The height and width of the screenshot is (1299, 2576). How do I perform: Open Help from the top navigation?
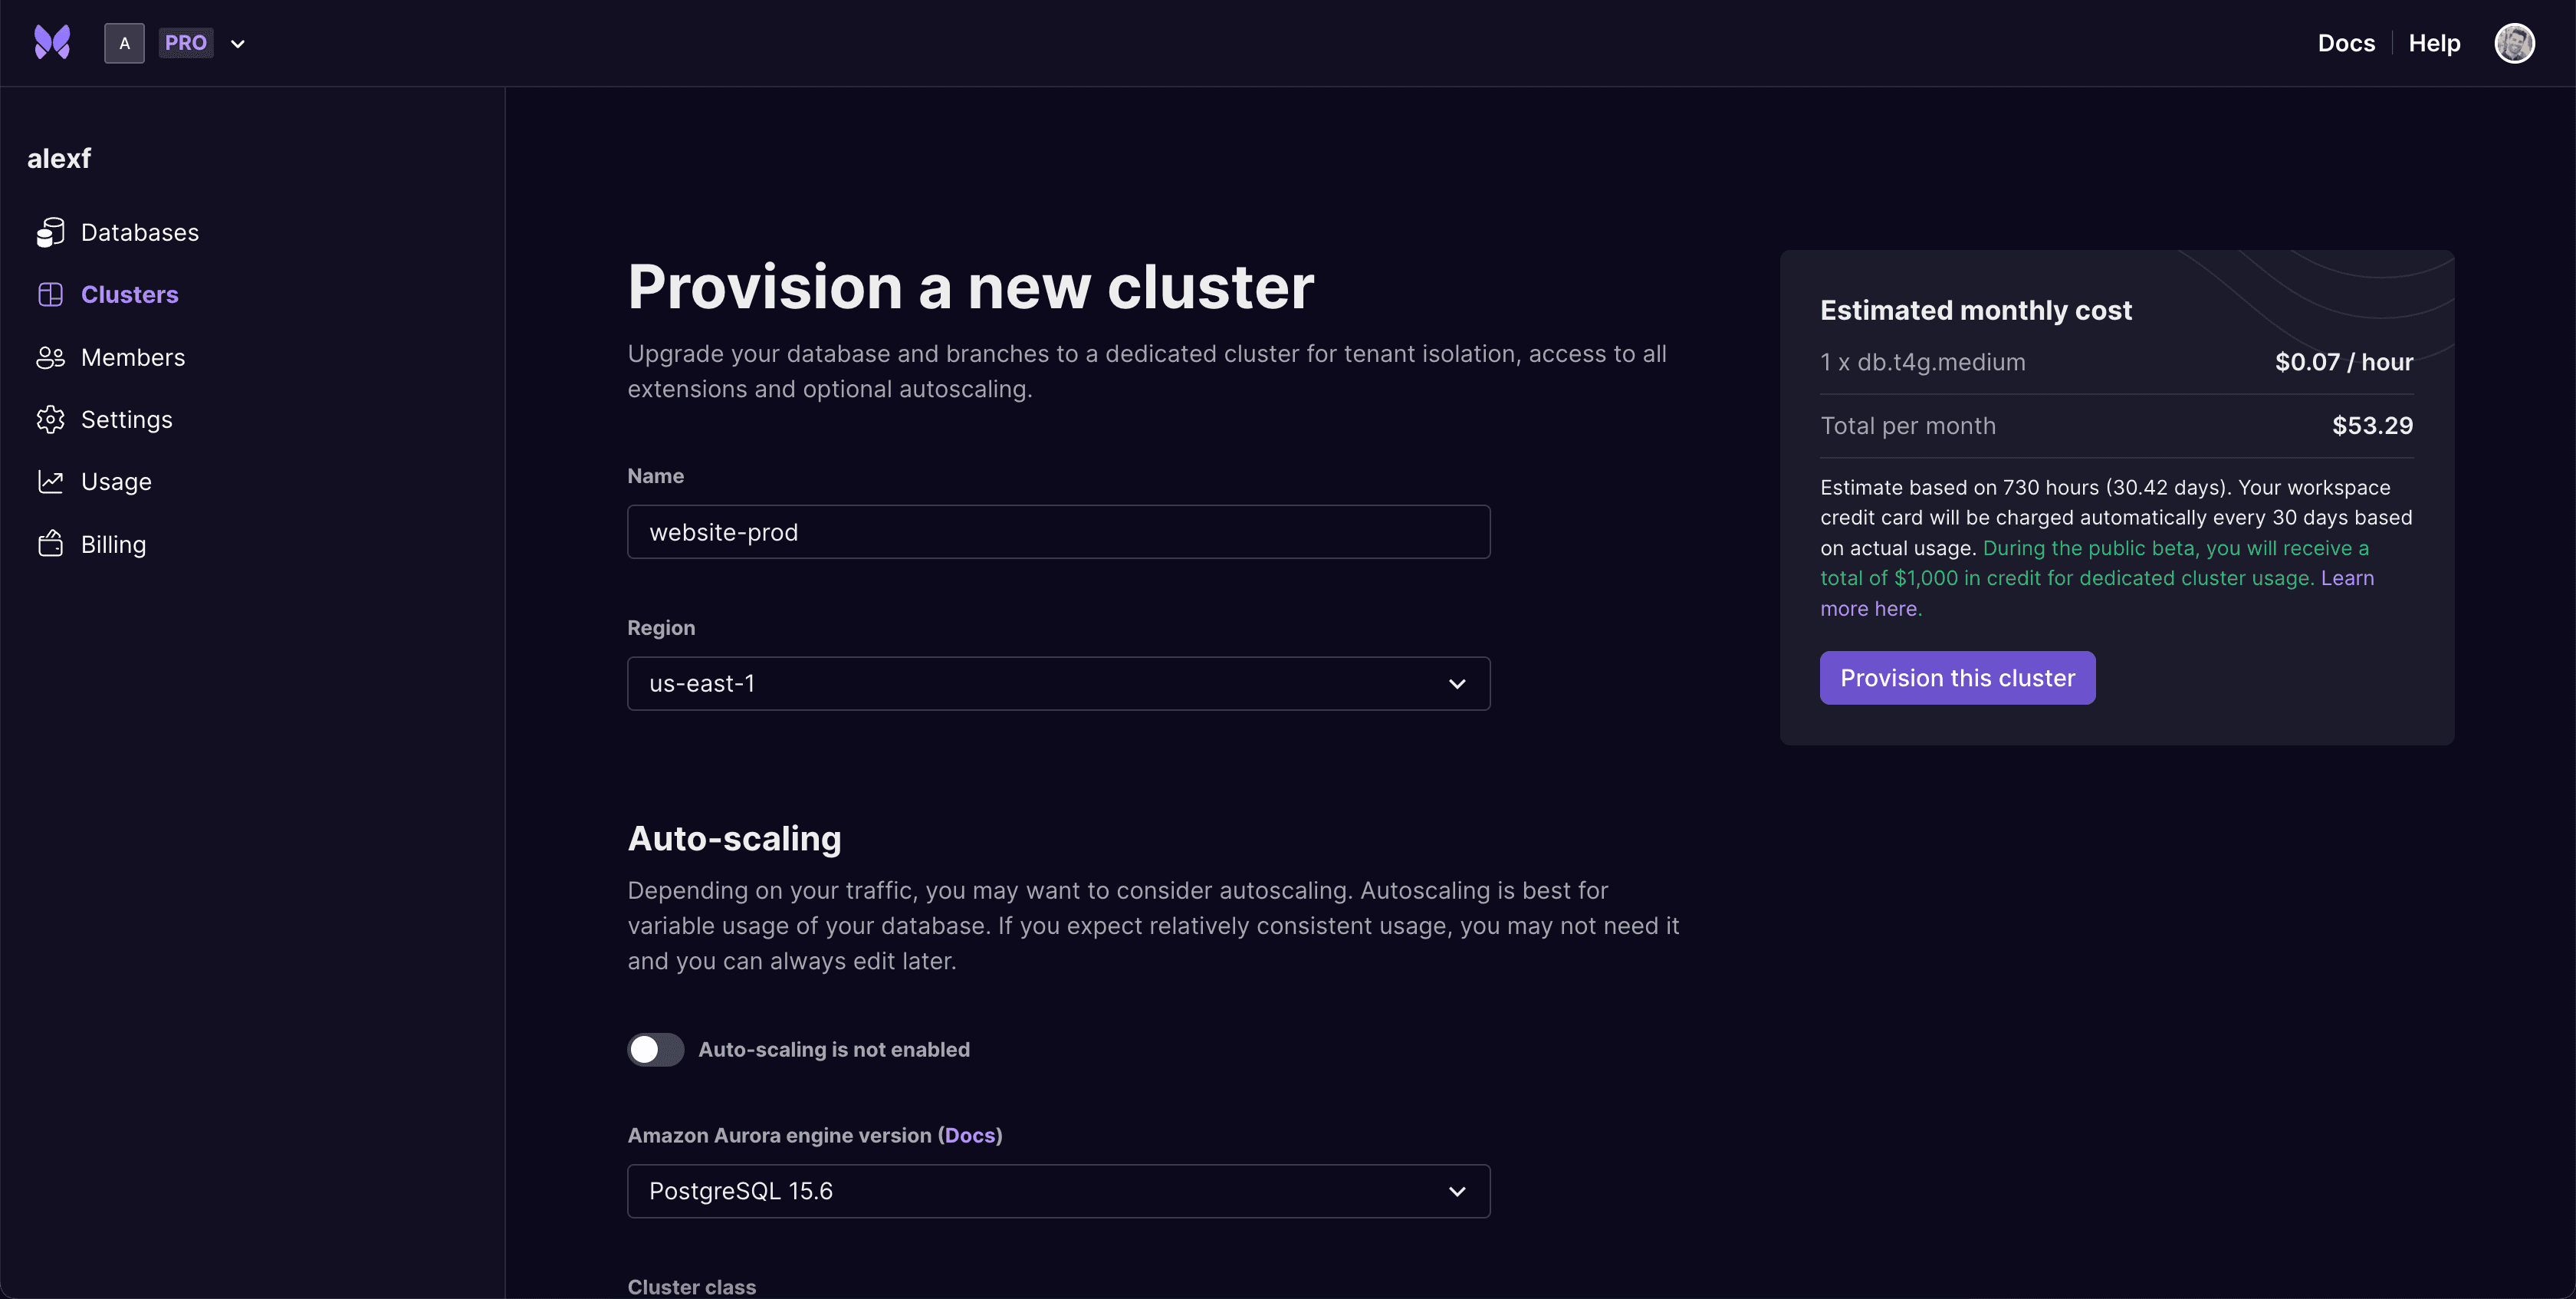(2434, 42)
